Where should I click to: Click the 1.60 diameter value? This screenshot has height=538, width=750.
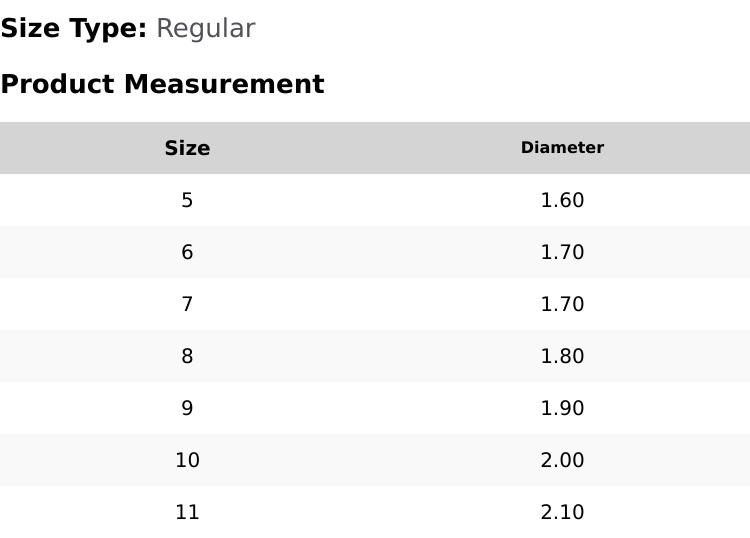click(x=562, y=200)
